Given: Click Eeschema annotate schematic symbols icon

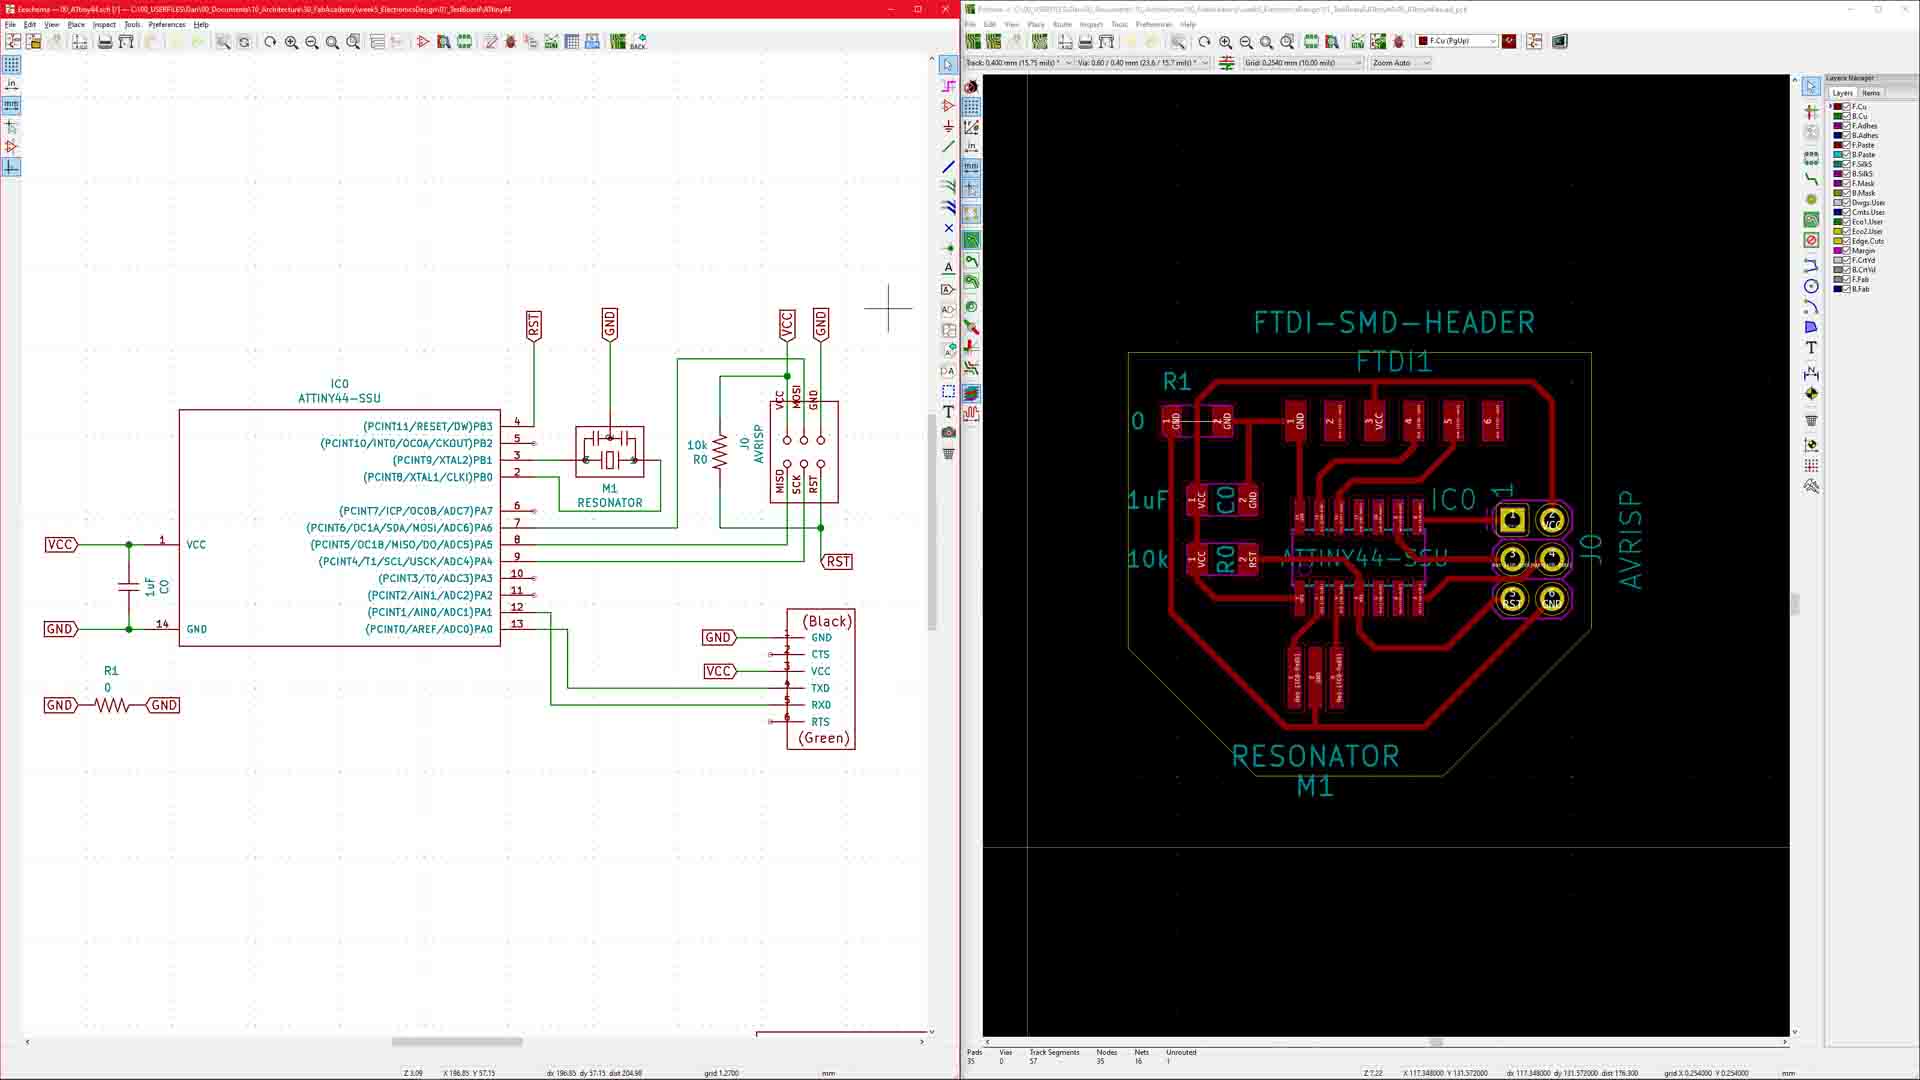Looking at the screenshot, I should coord(490,42).
